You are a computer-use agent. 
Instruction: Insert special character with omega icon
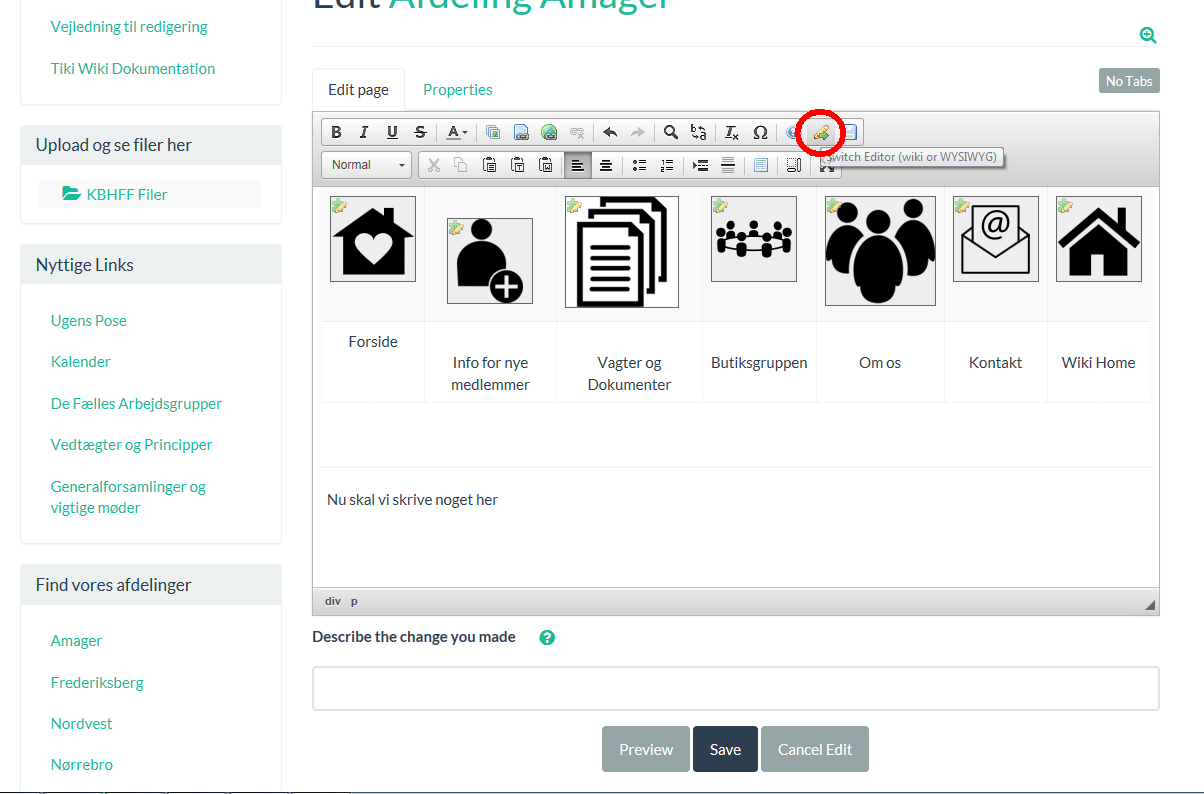(760, 132)
